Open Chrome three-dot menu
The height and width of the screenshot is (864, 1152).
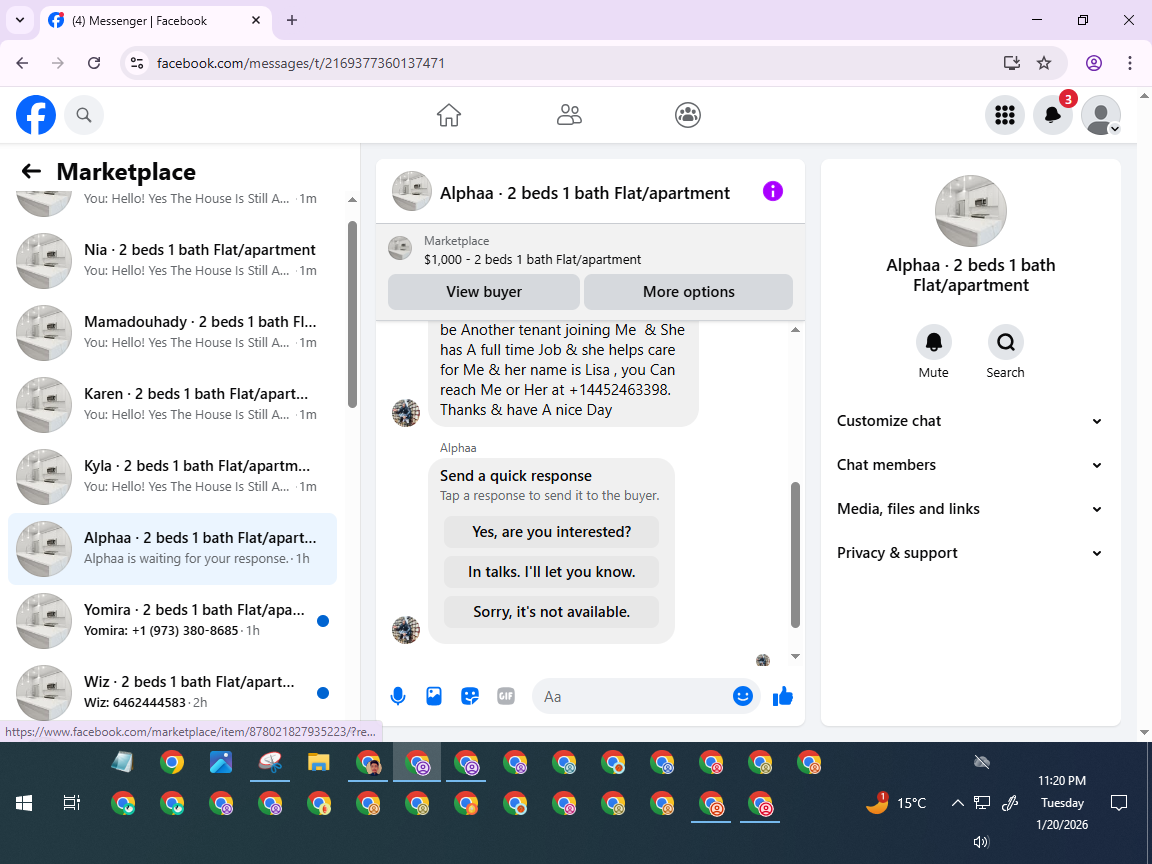click(x=1130, y=63)
